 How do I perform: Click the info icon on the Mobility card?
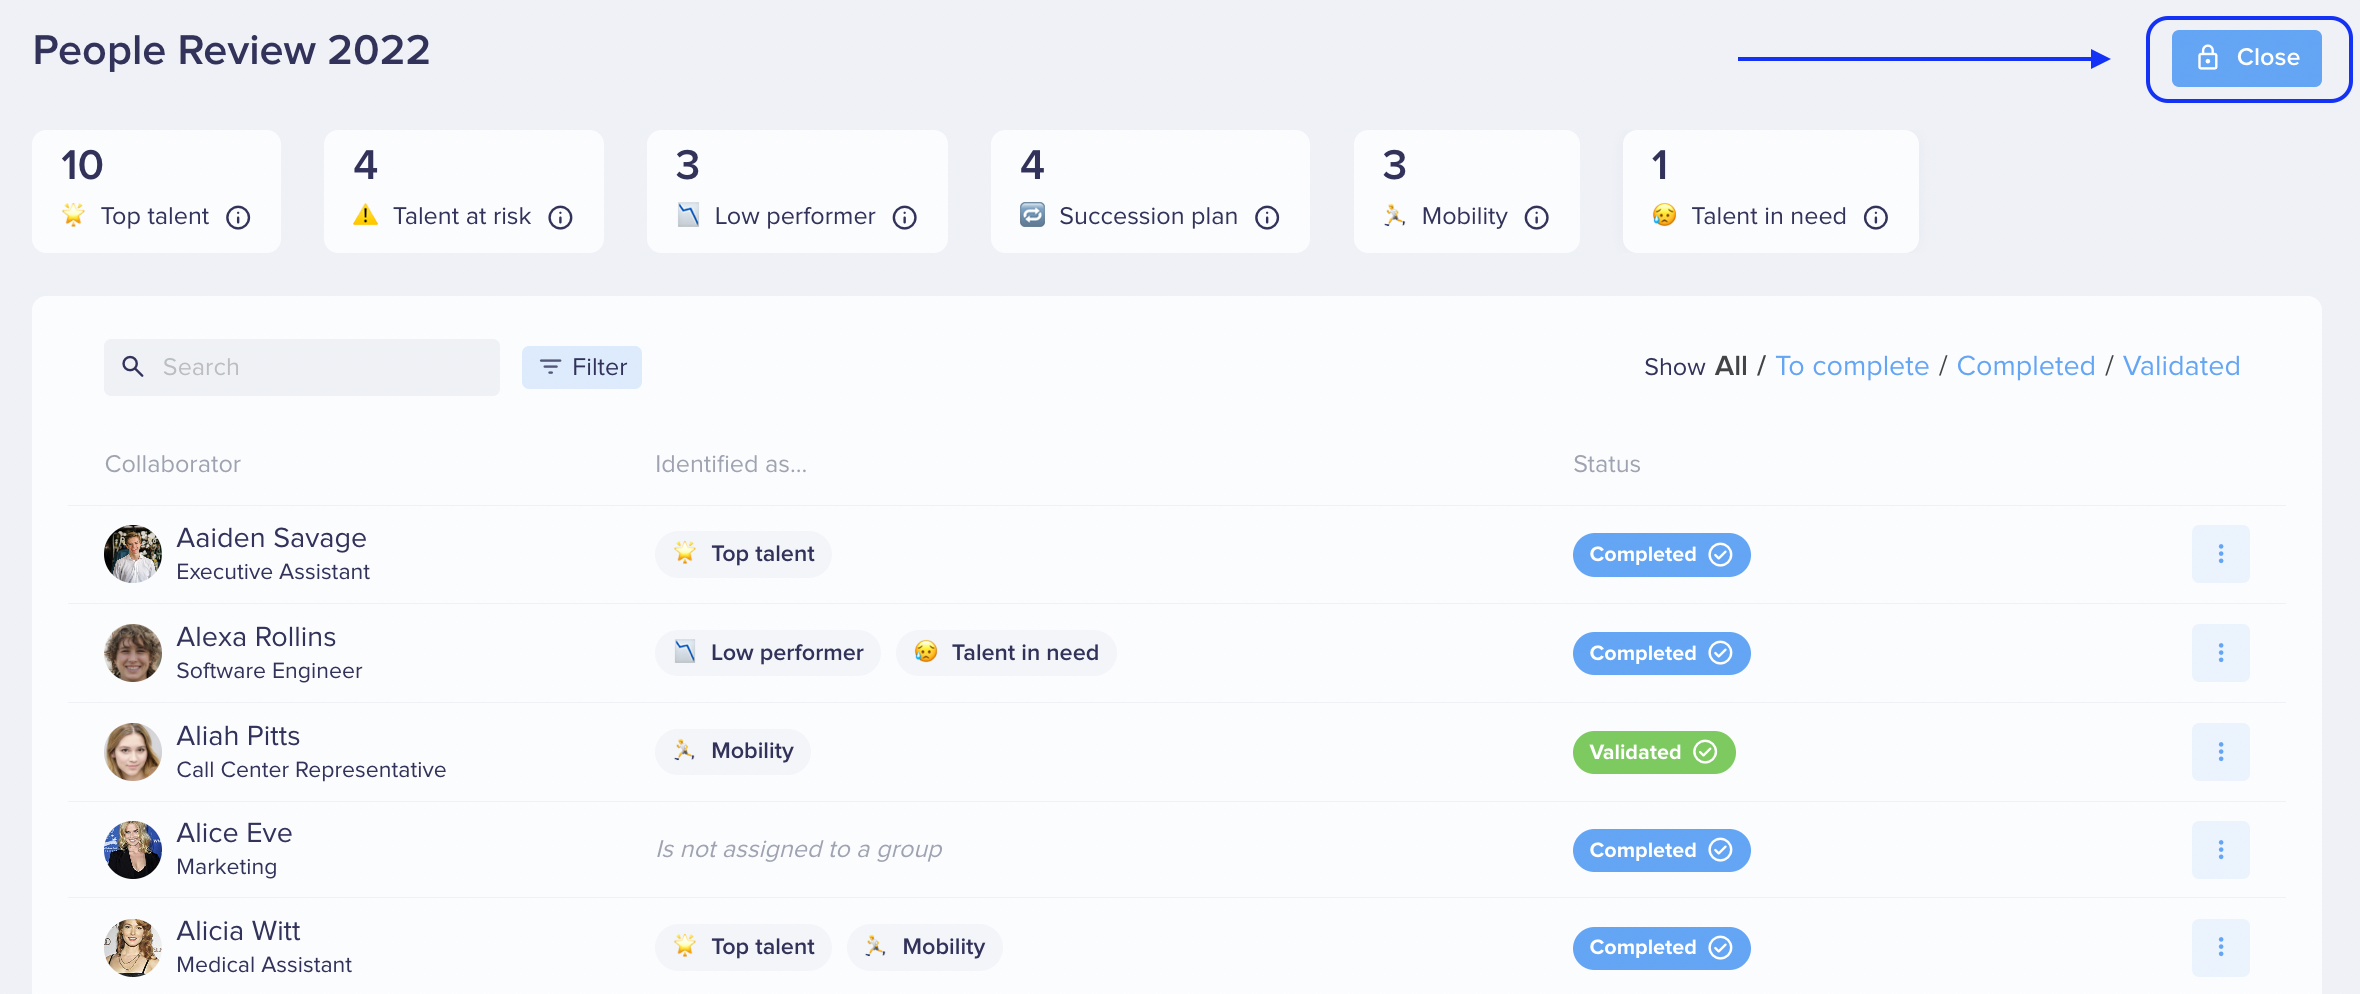coord(1536,217)
